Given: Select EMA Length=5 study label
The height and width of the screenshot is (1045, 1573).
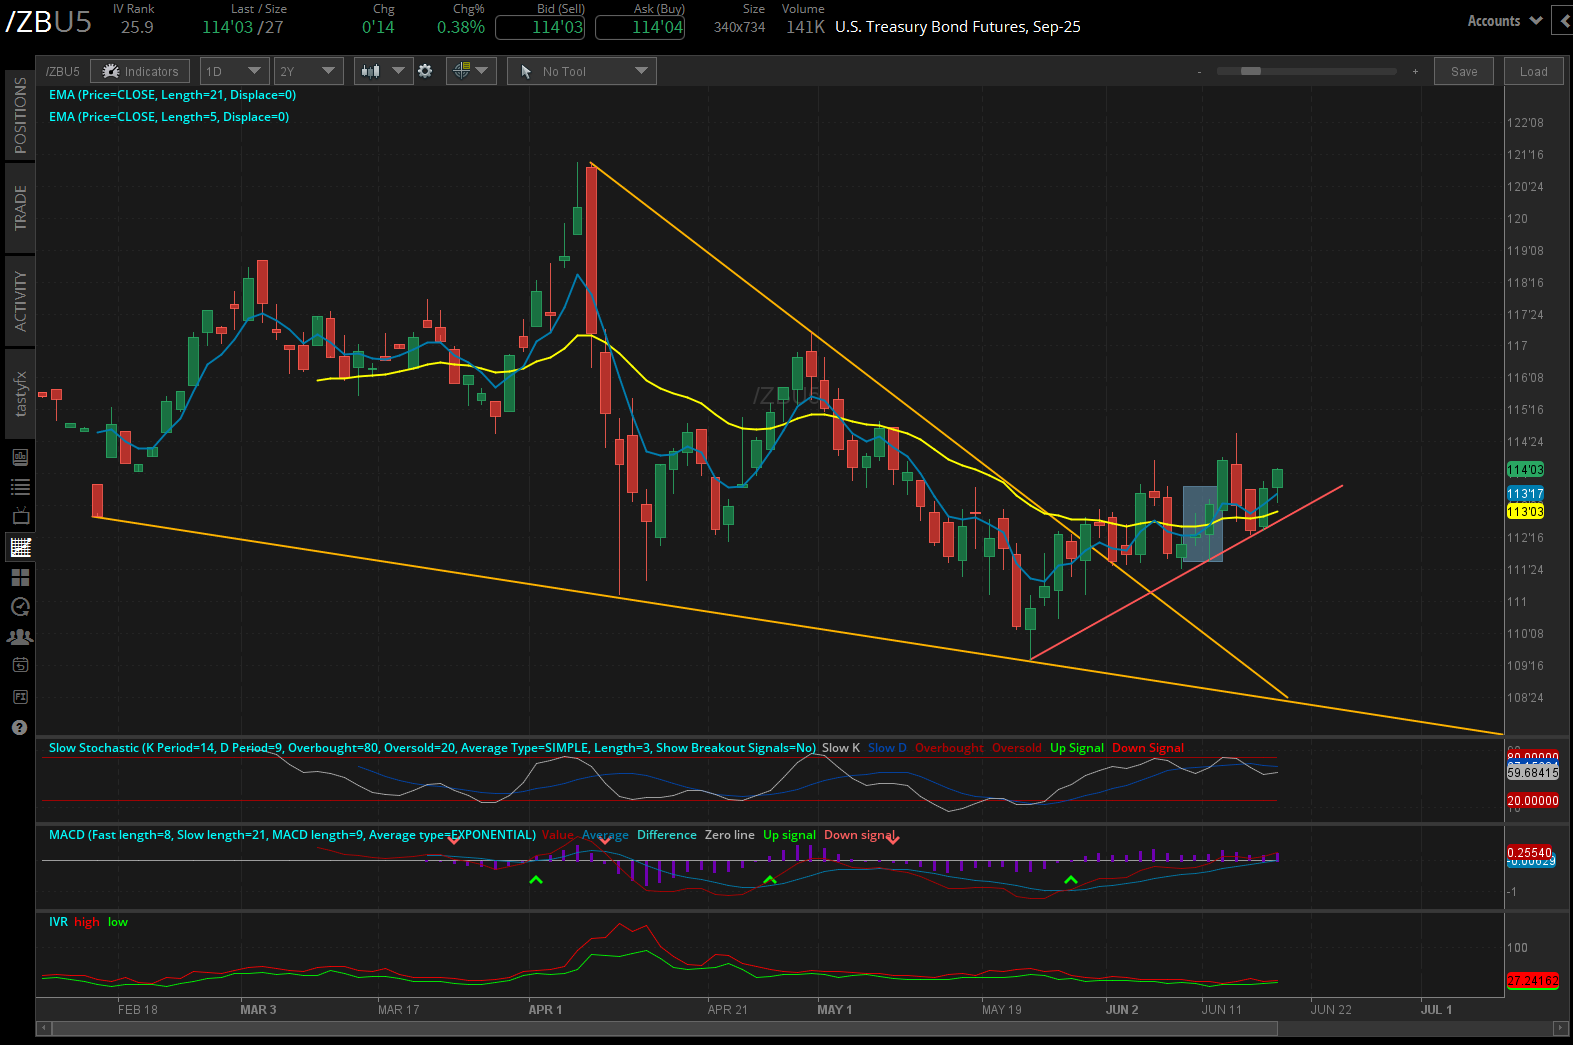Looking at the screenshot, I should pyautogui.click(x=169, y=117).
